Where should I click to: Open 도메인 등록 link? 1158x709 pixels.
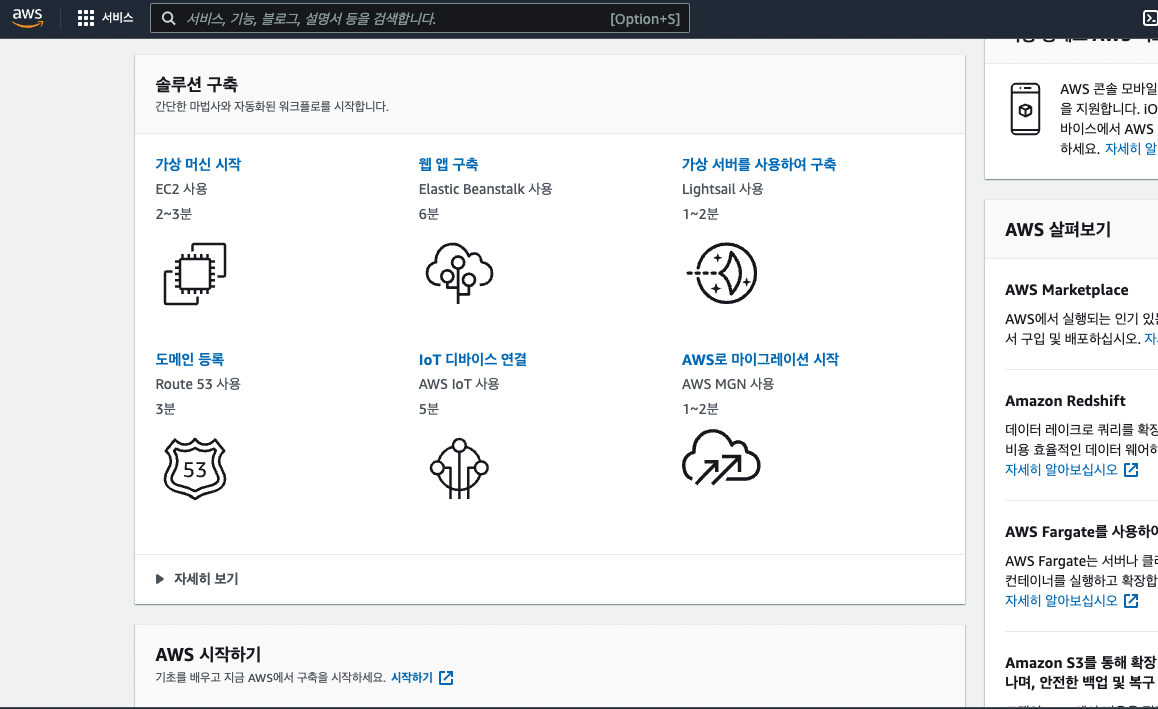click(190, 359)
